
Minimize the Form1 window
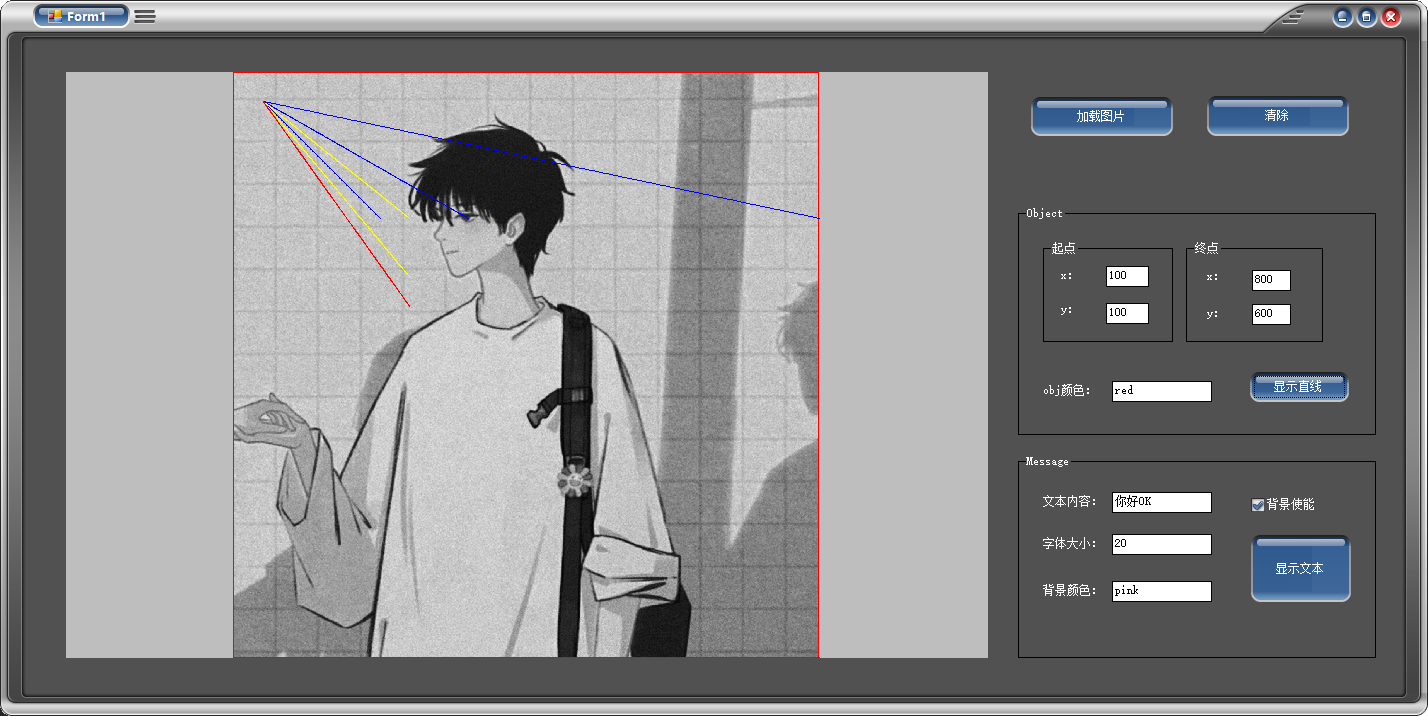pyautogui.click(x=1341, y=15)
